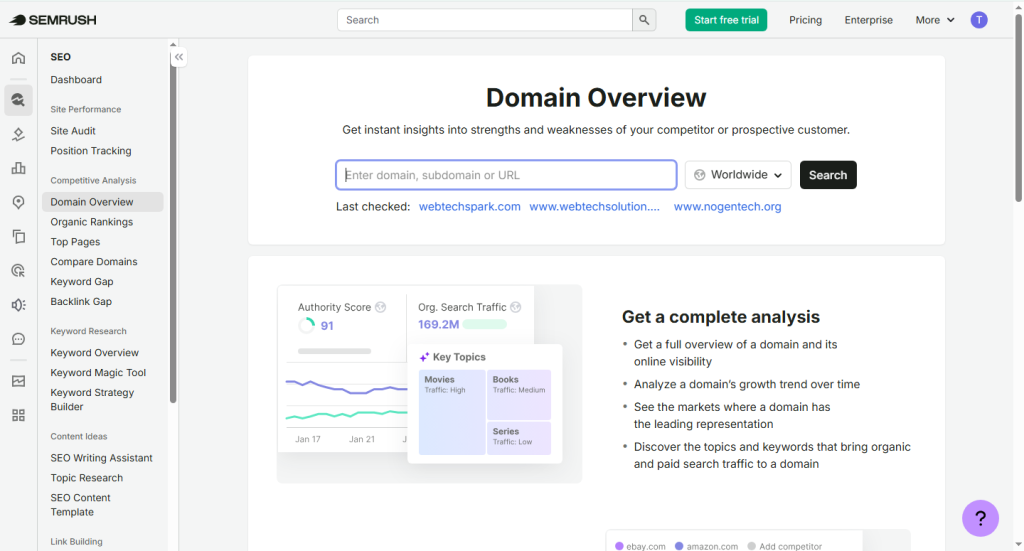Click the header Search text box

pos(485,20)
